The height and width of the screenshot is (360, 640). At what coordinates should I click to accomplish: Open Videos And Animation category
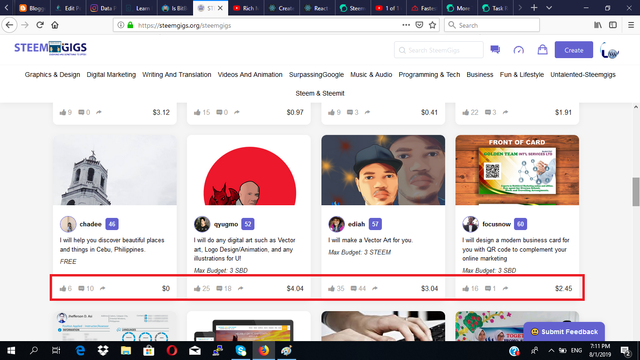[250, 75]
